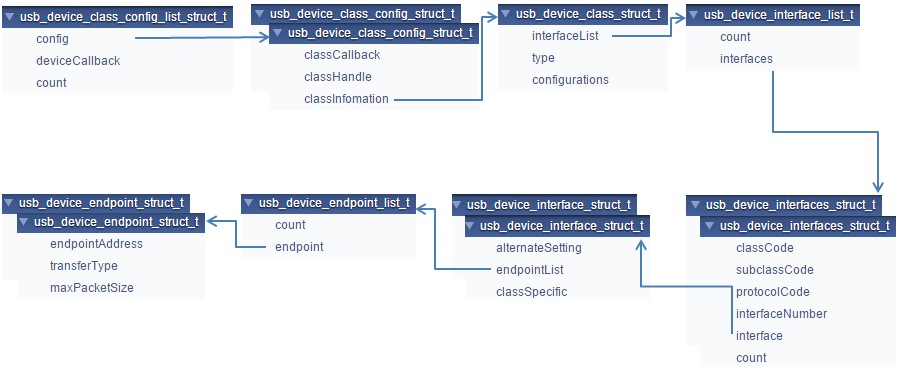The height and width of the screenshot is (368, 897).
Task: Collapse inner usb_device_endpoint_struct_t triangle
Action: click(x=25, y=222)
